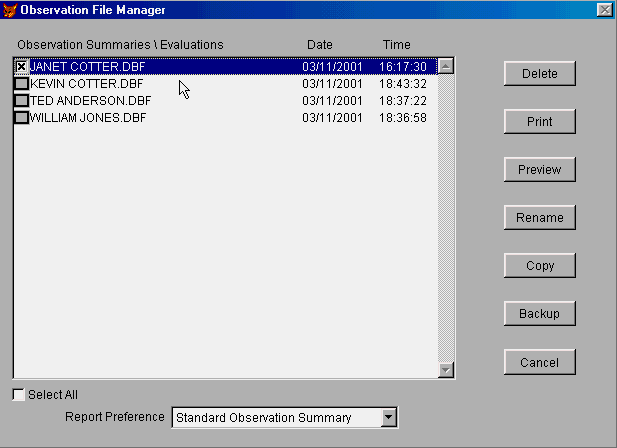Select the KEVIN COTTER.DBF file name

click(87, 84)
